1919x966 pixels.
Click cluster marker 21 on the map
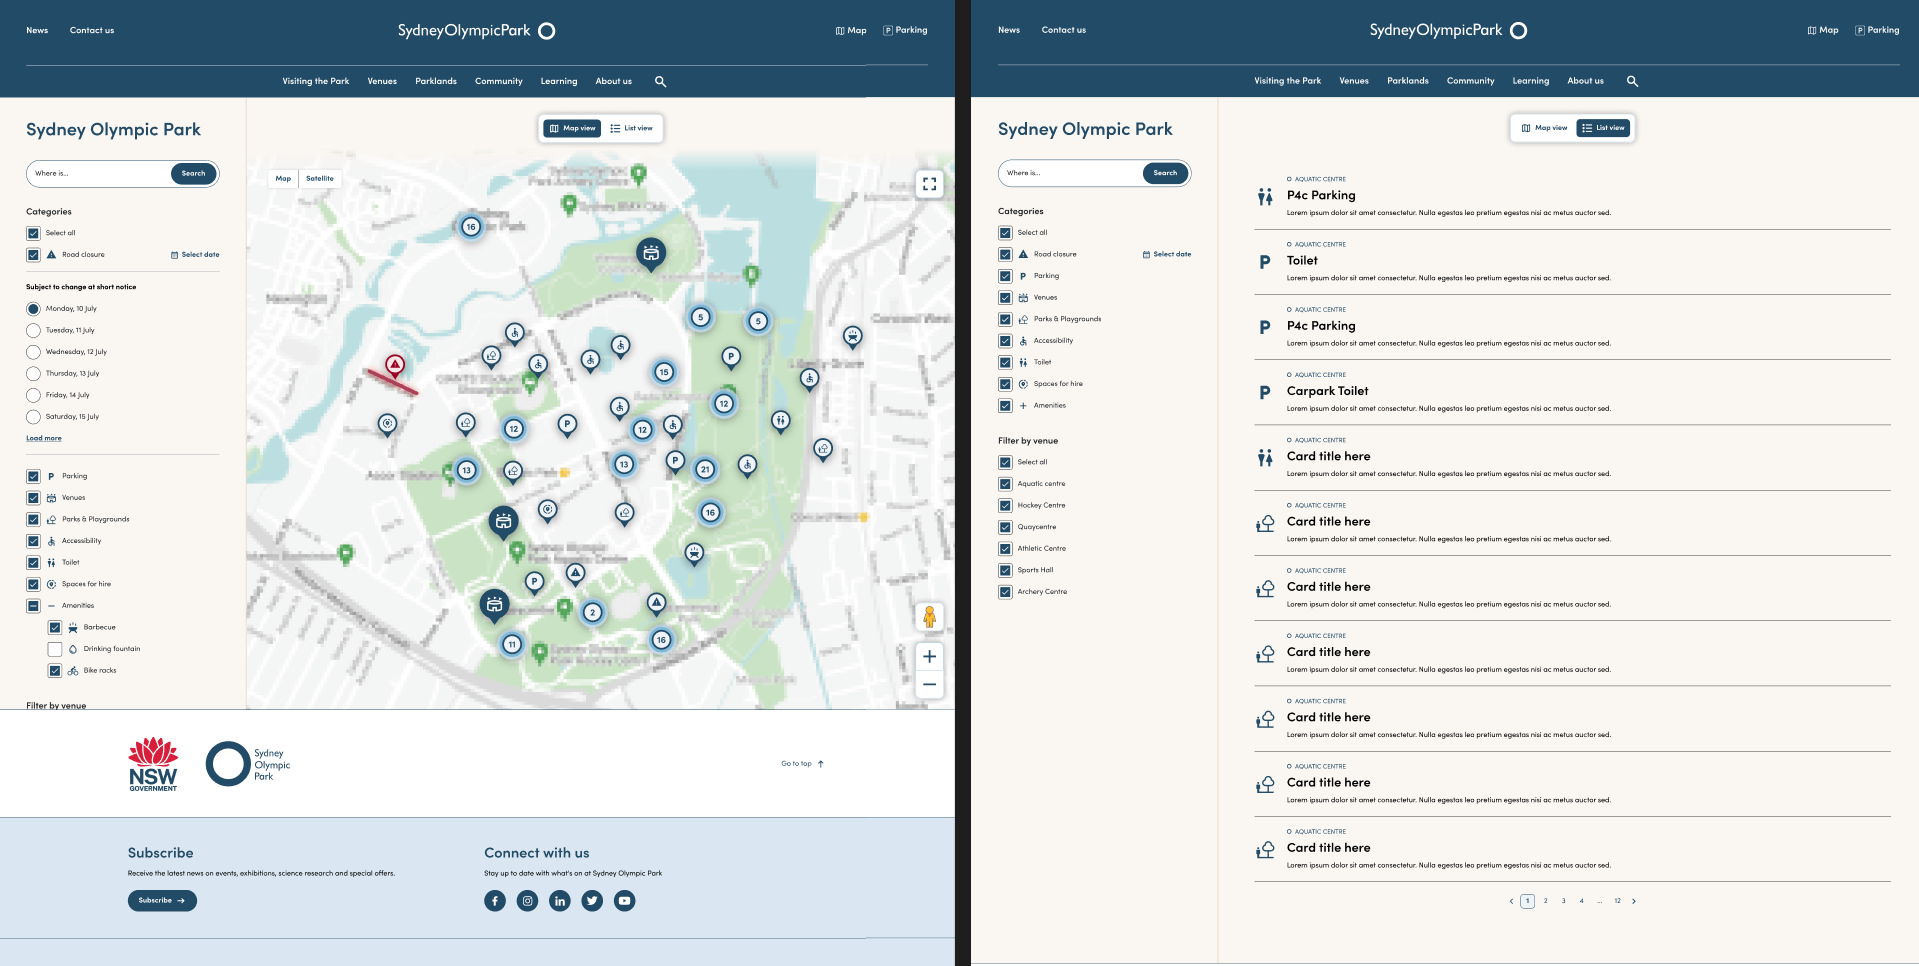(705, 469)
